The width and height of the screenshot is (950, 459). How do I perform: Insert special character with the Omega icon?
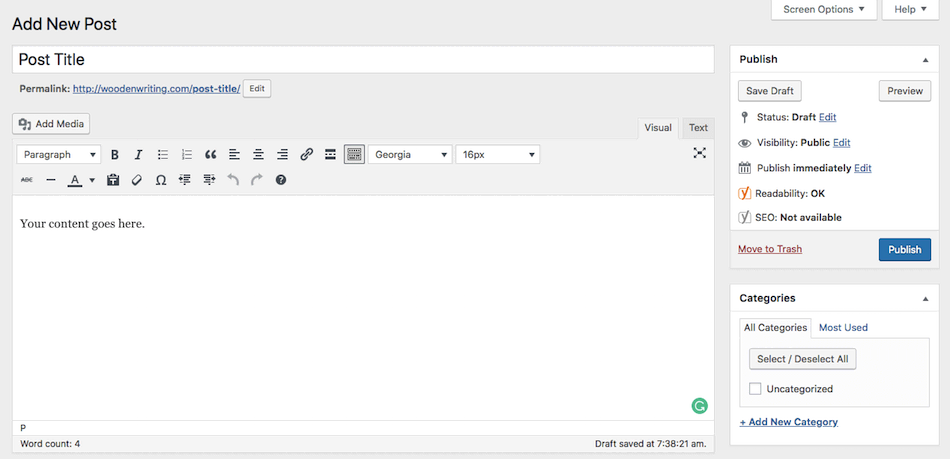(161, 180)
